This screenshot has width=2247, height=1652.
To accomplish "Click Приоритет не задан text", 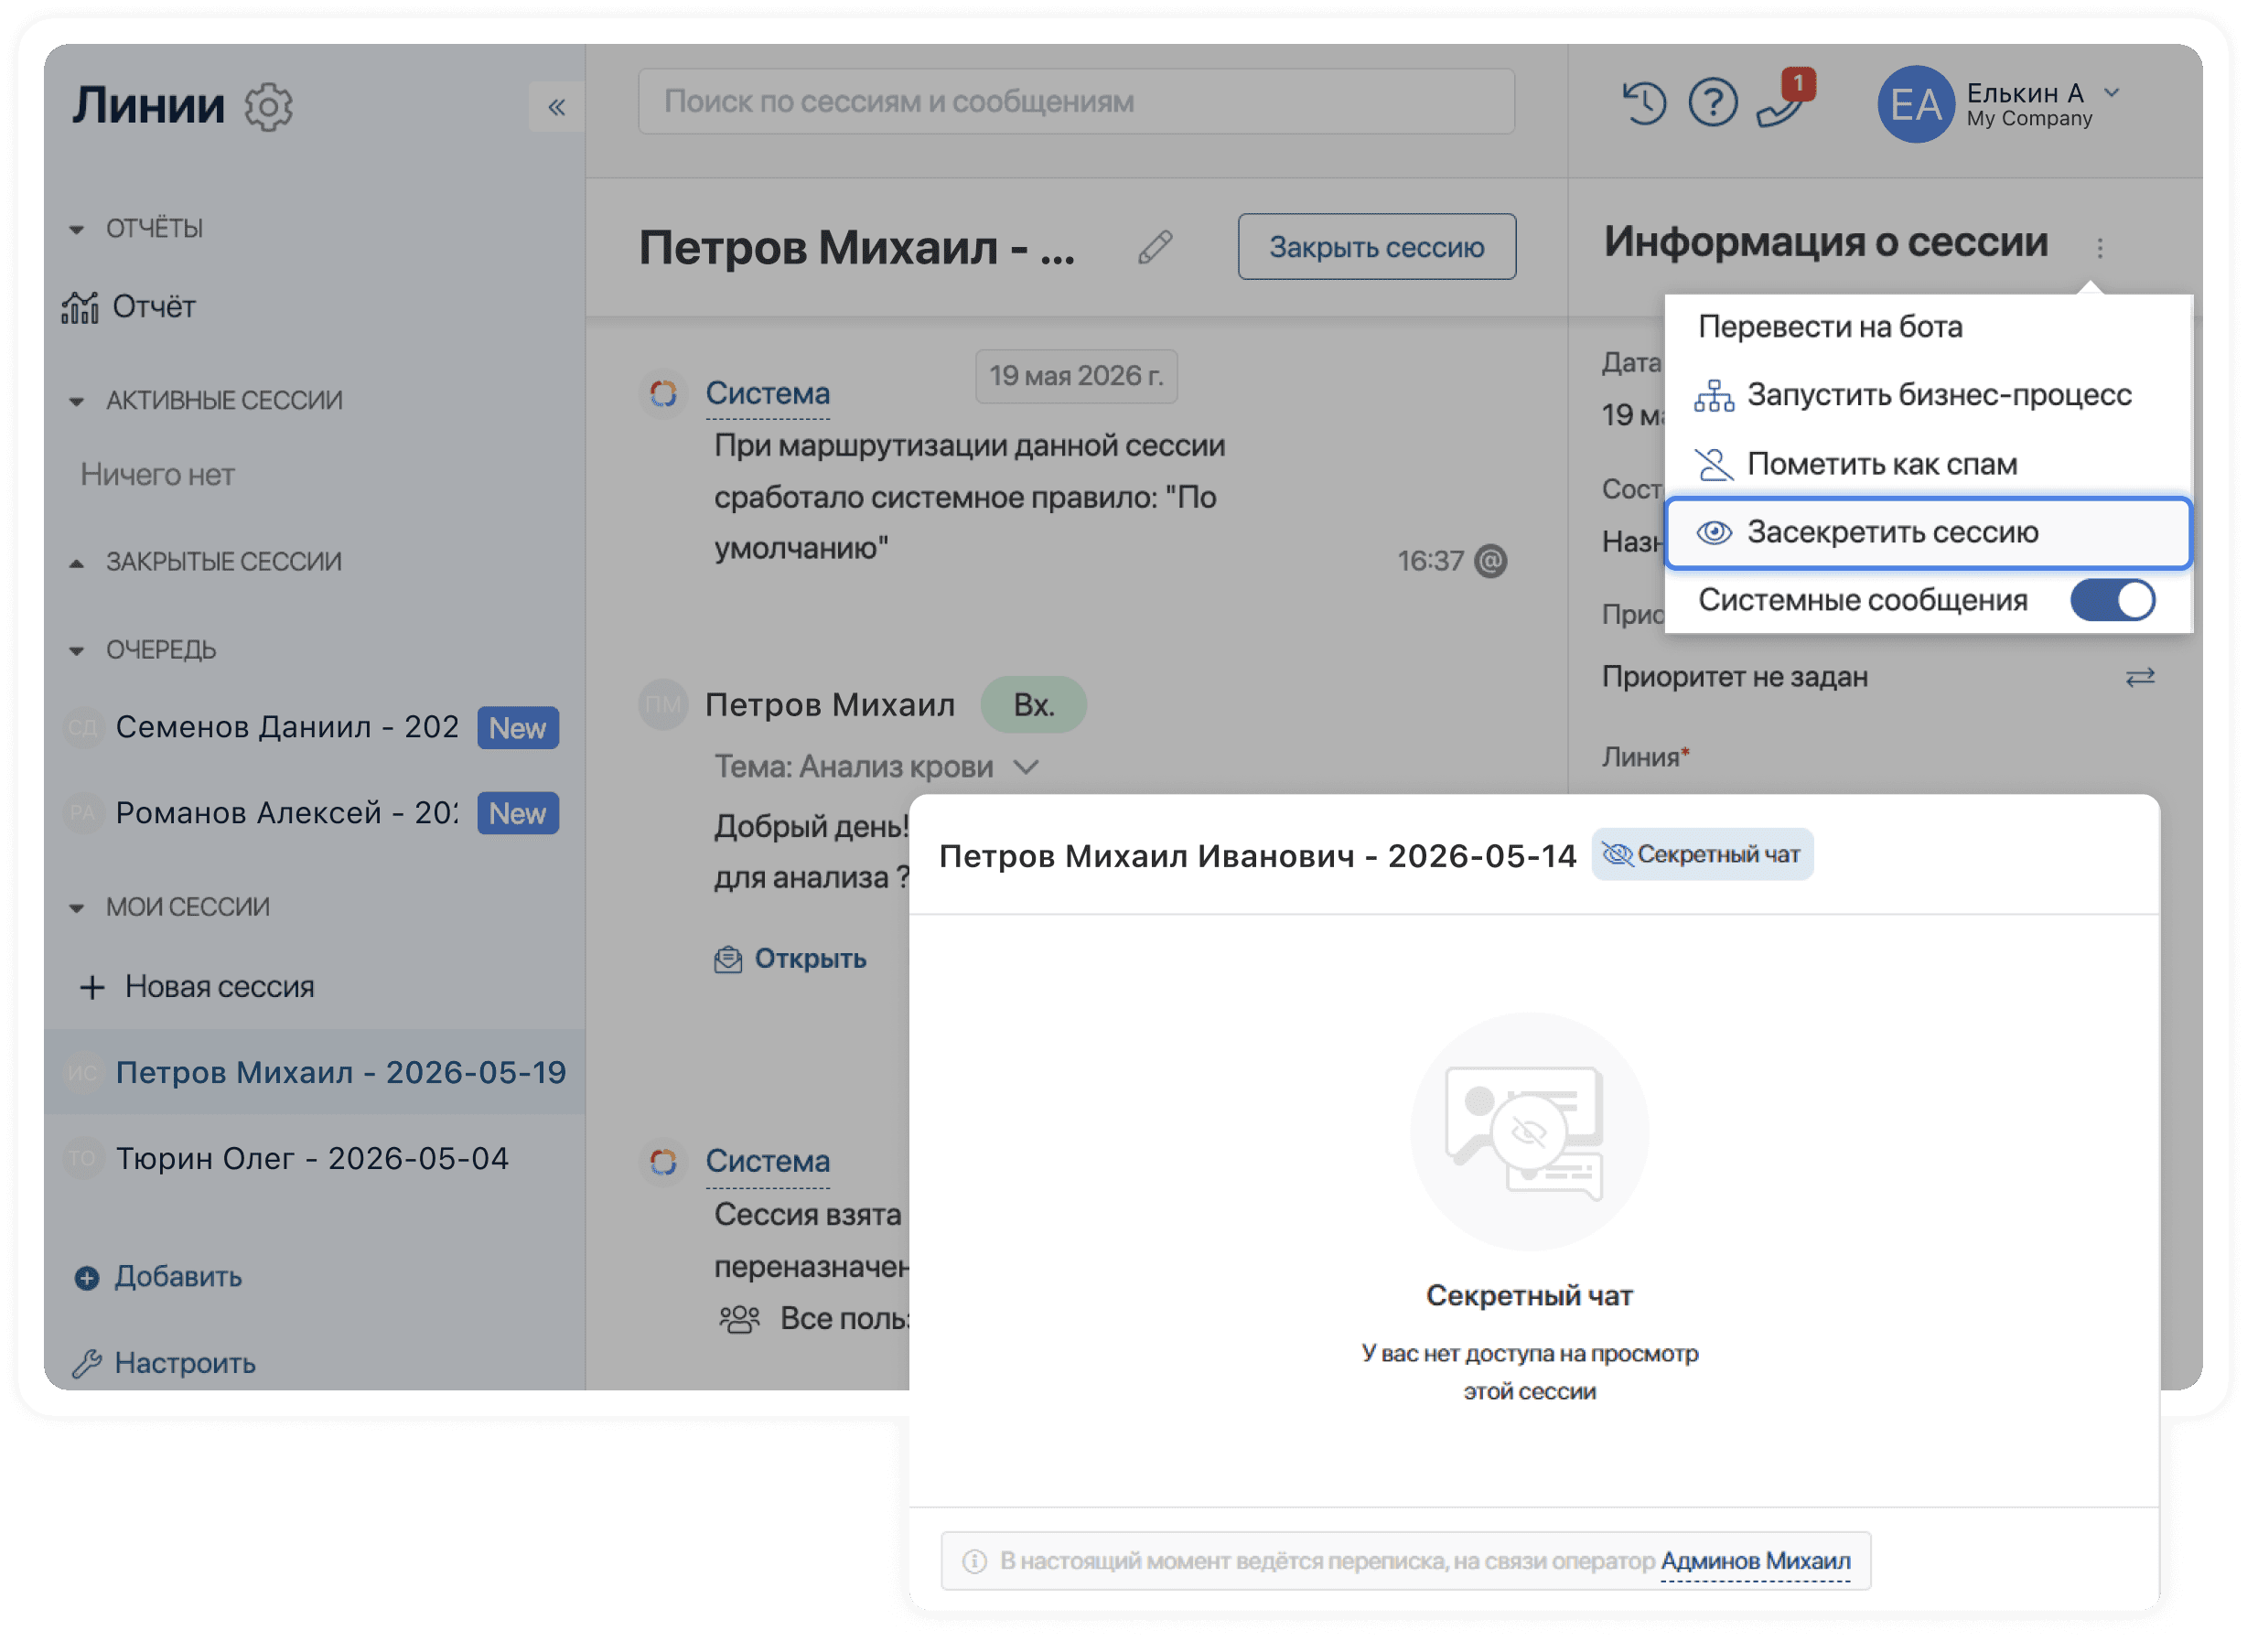I will coord(1734,678).
